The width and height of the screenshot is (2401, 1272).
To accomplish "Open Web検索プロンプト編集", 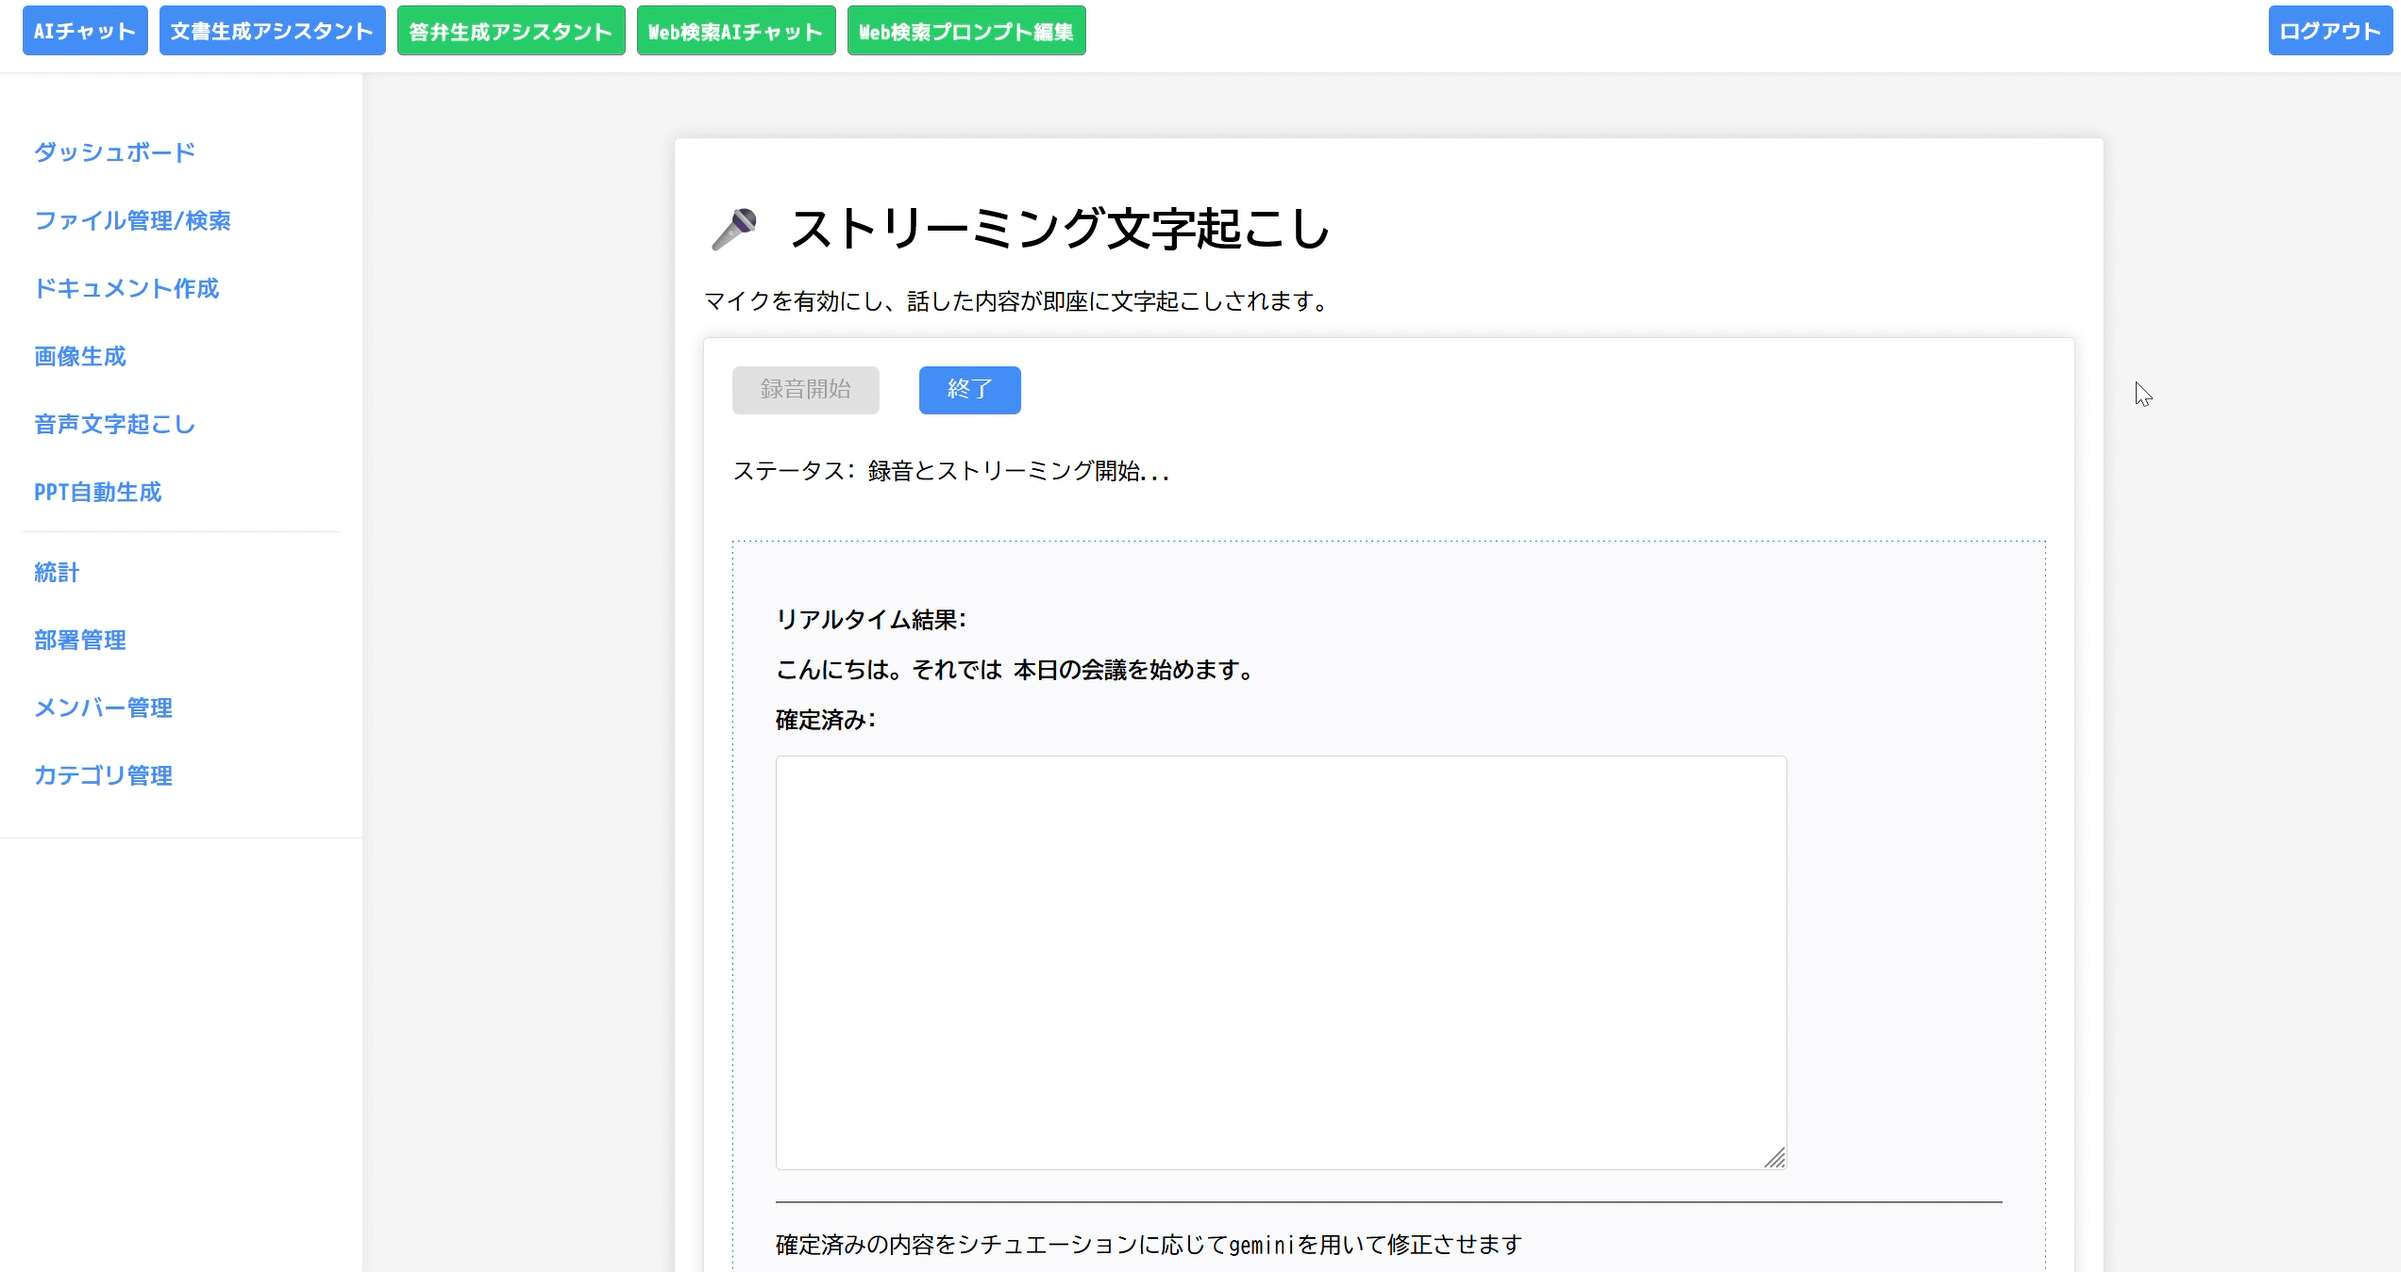I will [x=966, y=31].
